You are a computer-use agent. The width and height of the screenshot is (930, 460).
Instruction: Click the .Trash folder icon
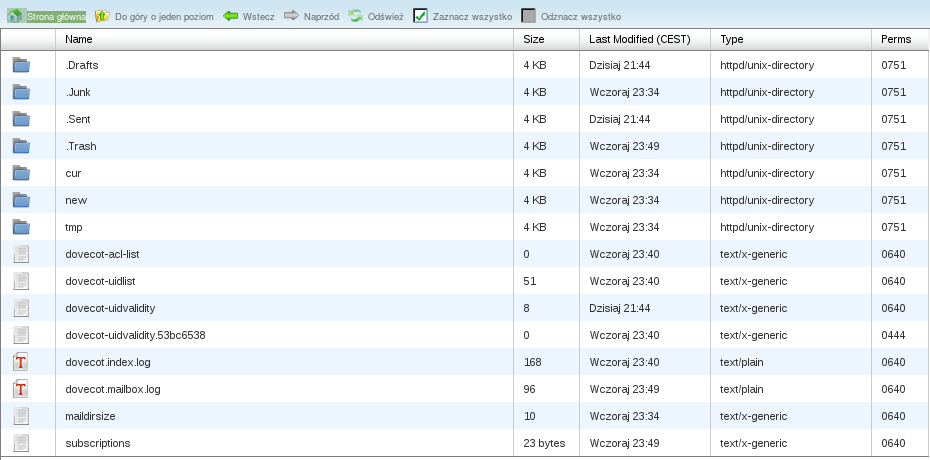(x=21, y=146)
